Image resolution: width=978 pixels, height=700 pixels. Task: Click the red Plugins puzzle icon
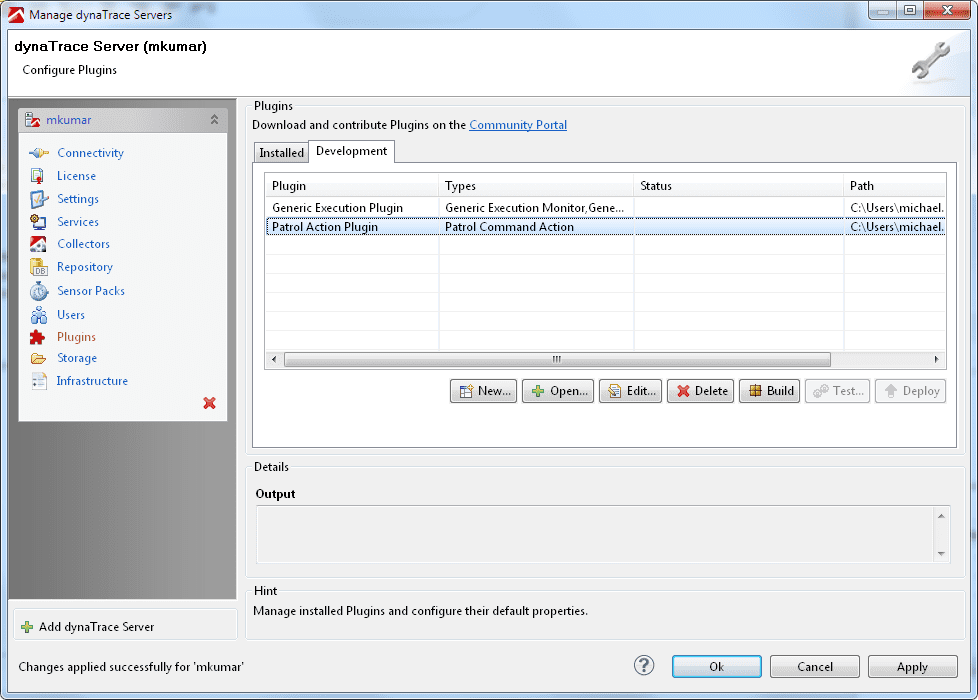click(x=37, y=337)
